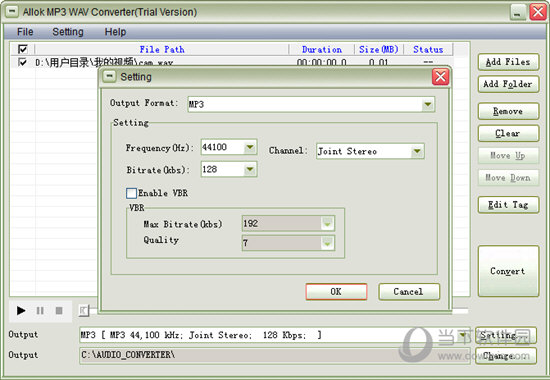Enable VBR checkbox
The width and height of the screenshot is (550, 380).
pos(131,193)
